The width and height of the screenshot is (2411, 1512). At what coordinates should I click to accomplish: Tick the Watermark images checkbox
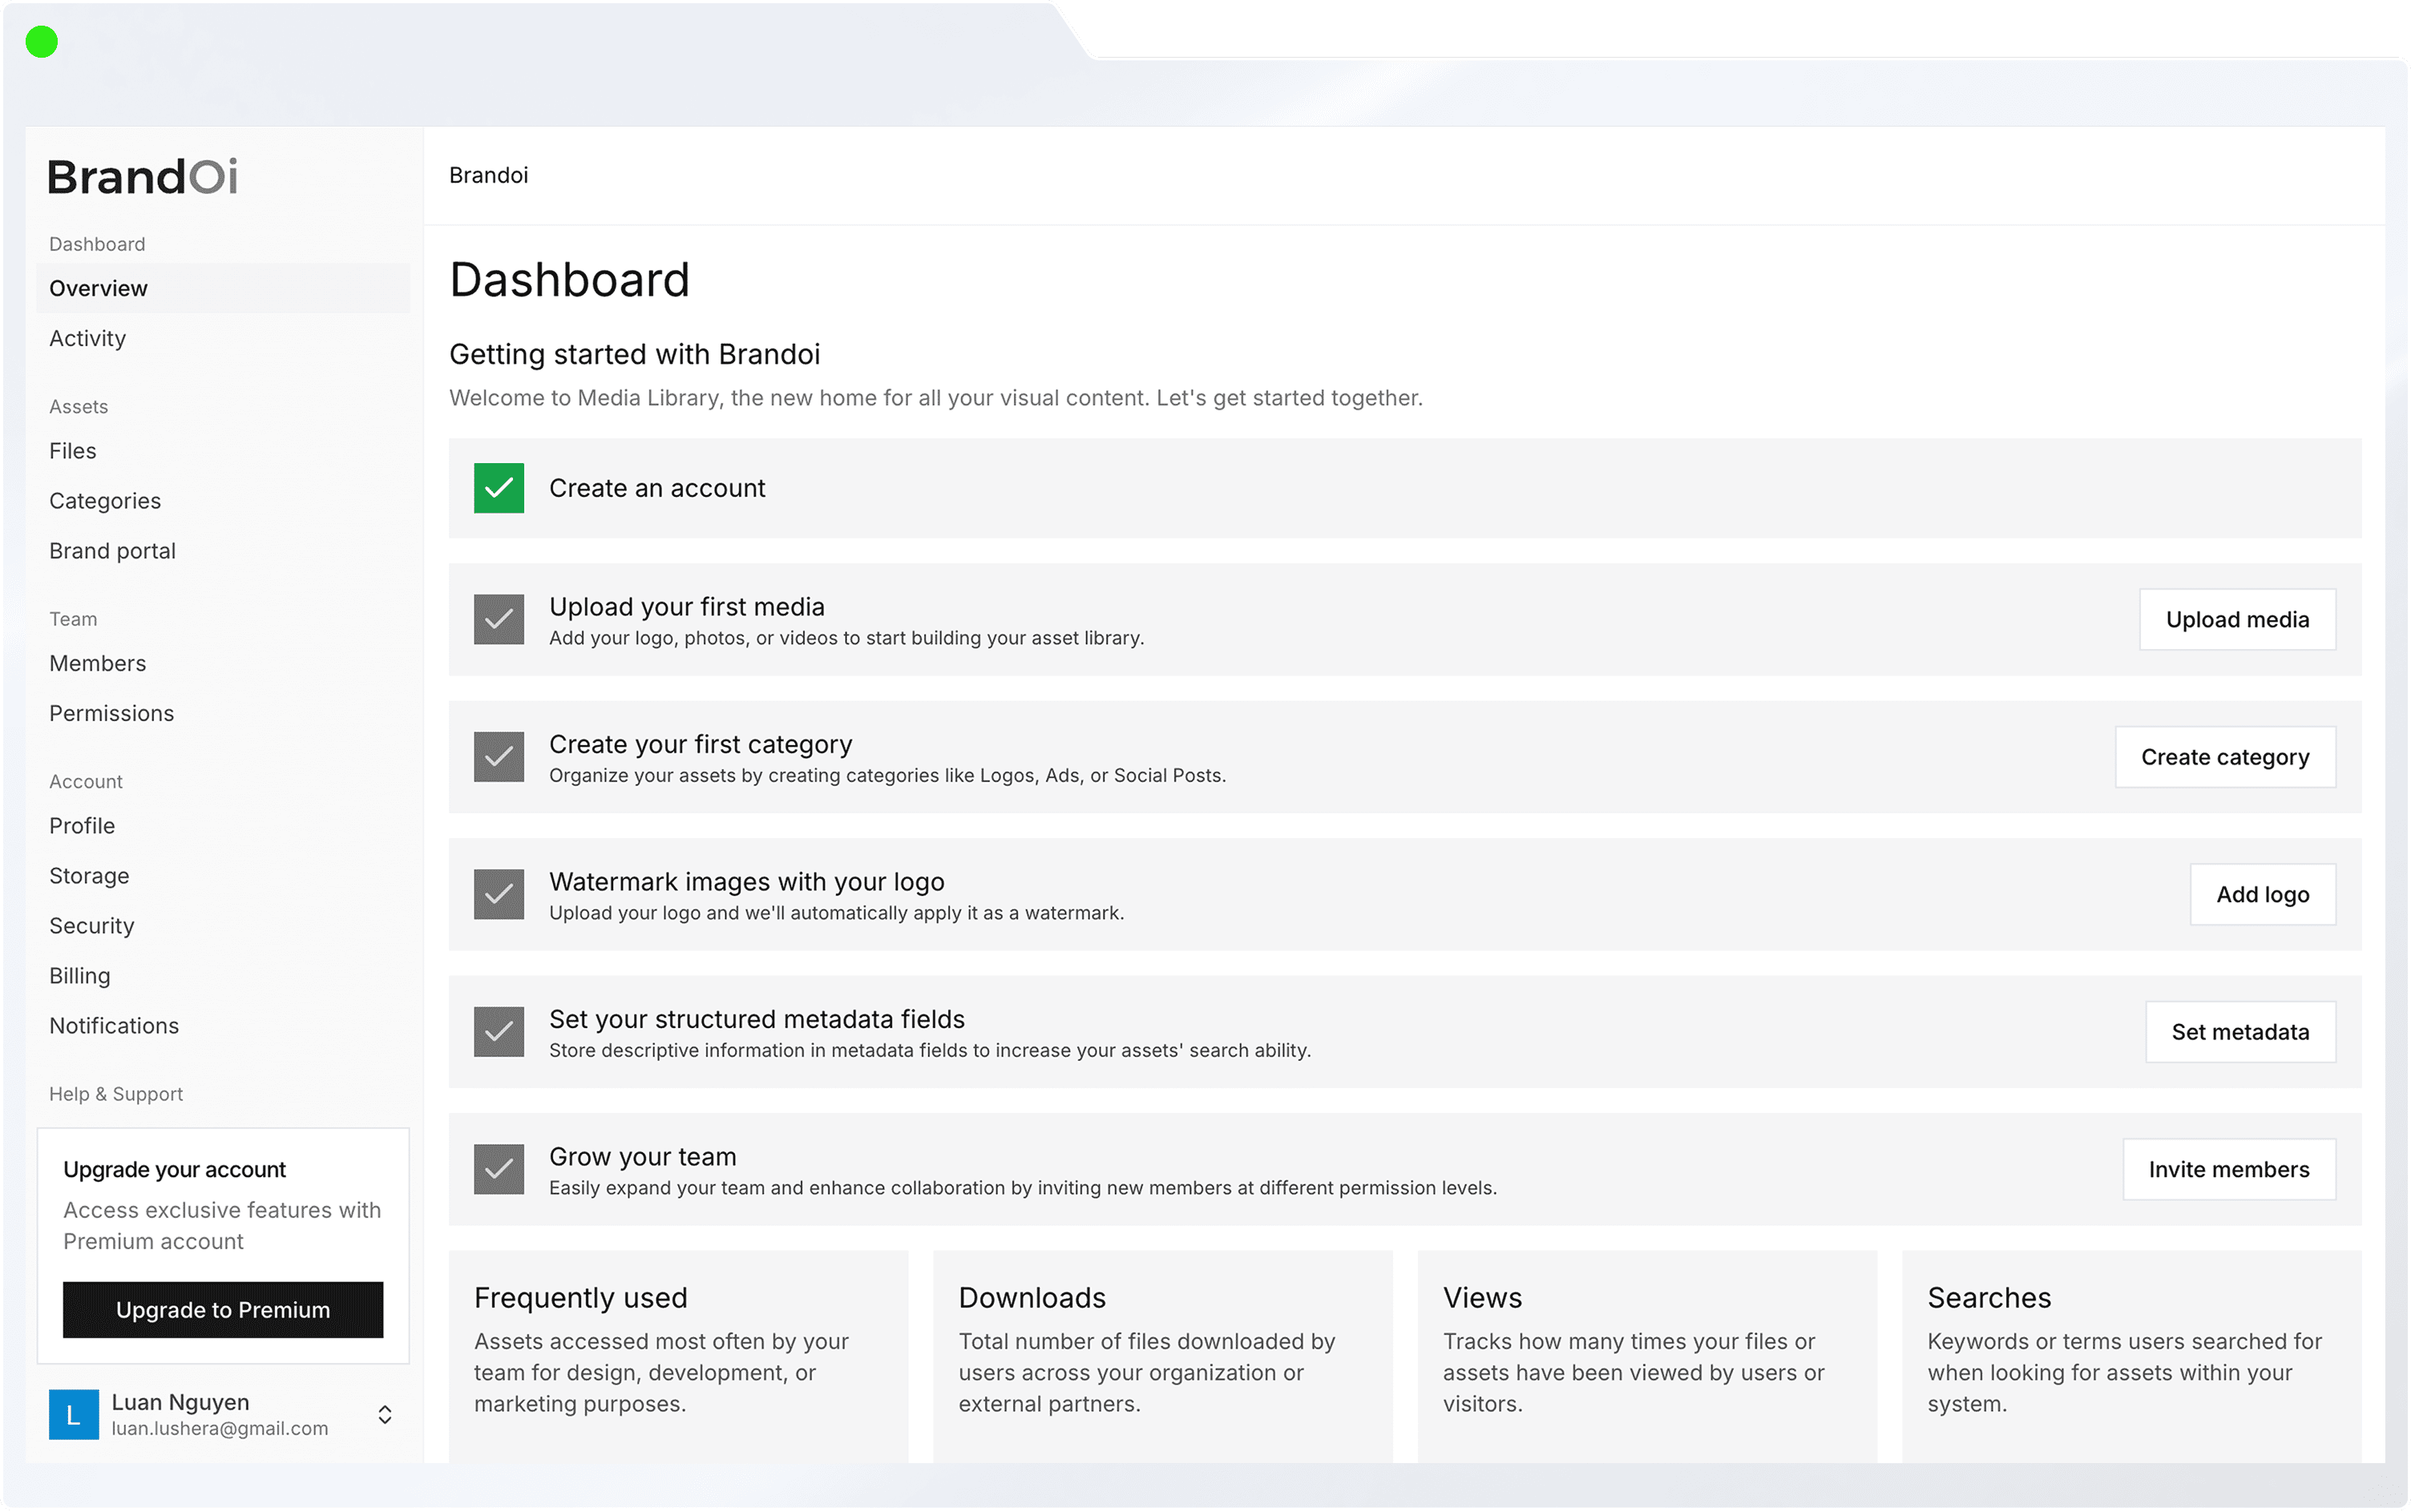[498, 894]
